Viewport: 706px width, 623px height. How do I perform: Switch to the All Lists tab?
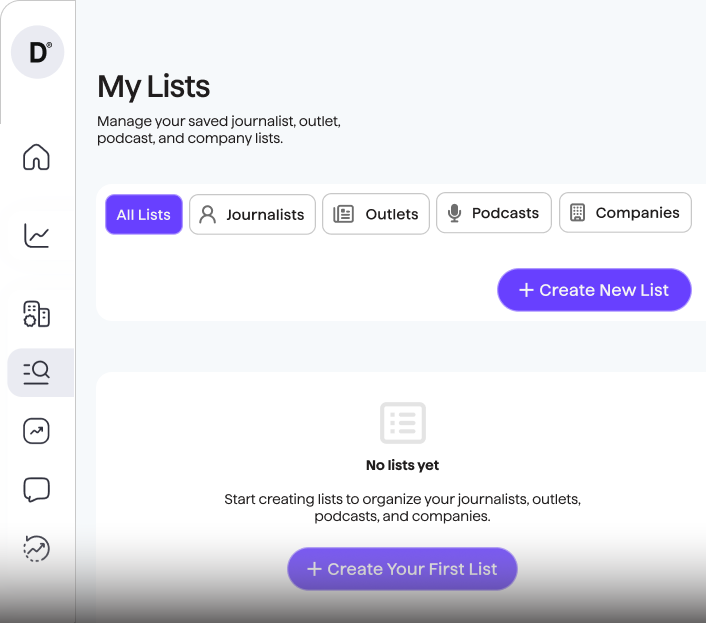coord(144,214)
